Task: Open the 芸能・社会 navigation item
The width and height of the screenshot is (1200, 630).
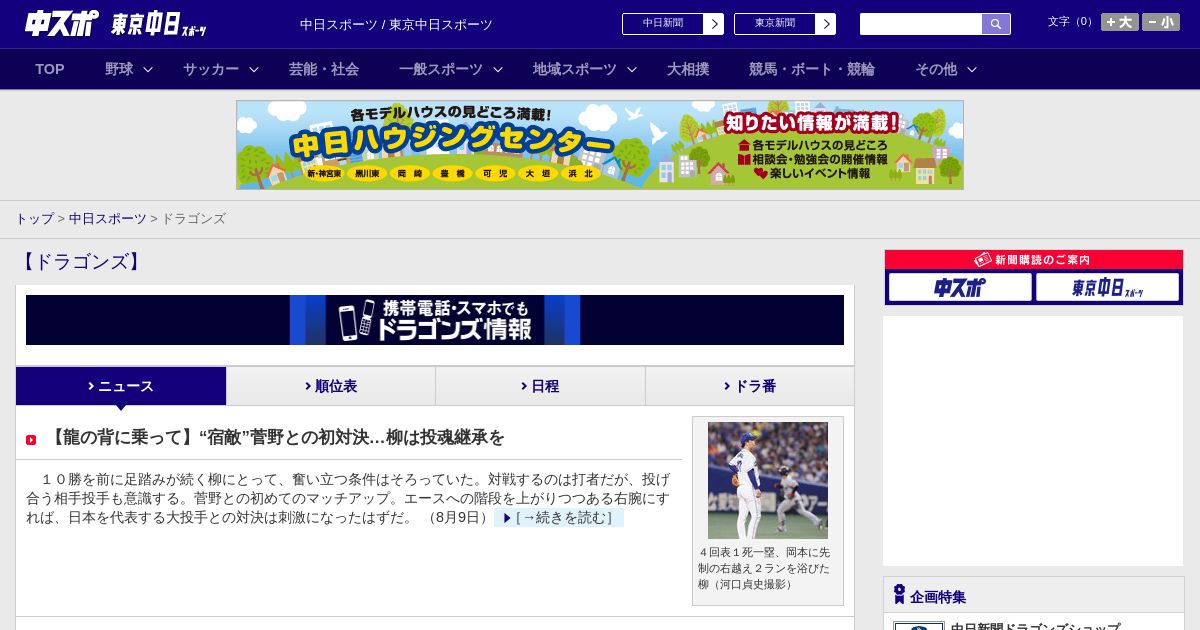Action: pyautogui.click(x=324, y=69)
